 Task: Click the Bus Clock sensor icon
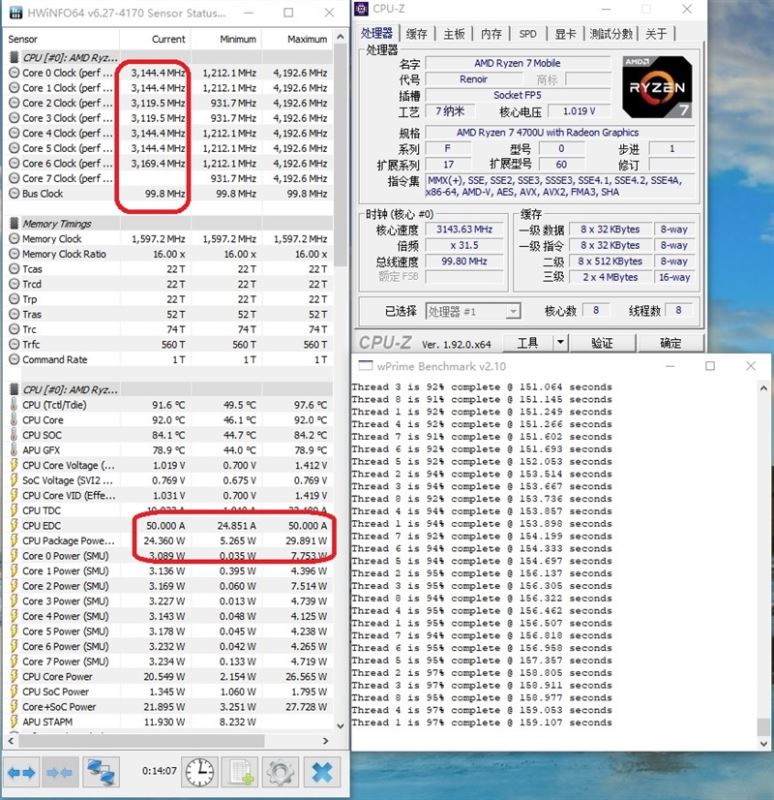pos(14,194)
